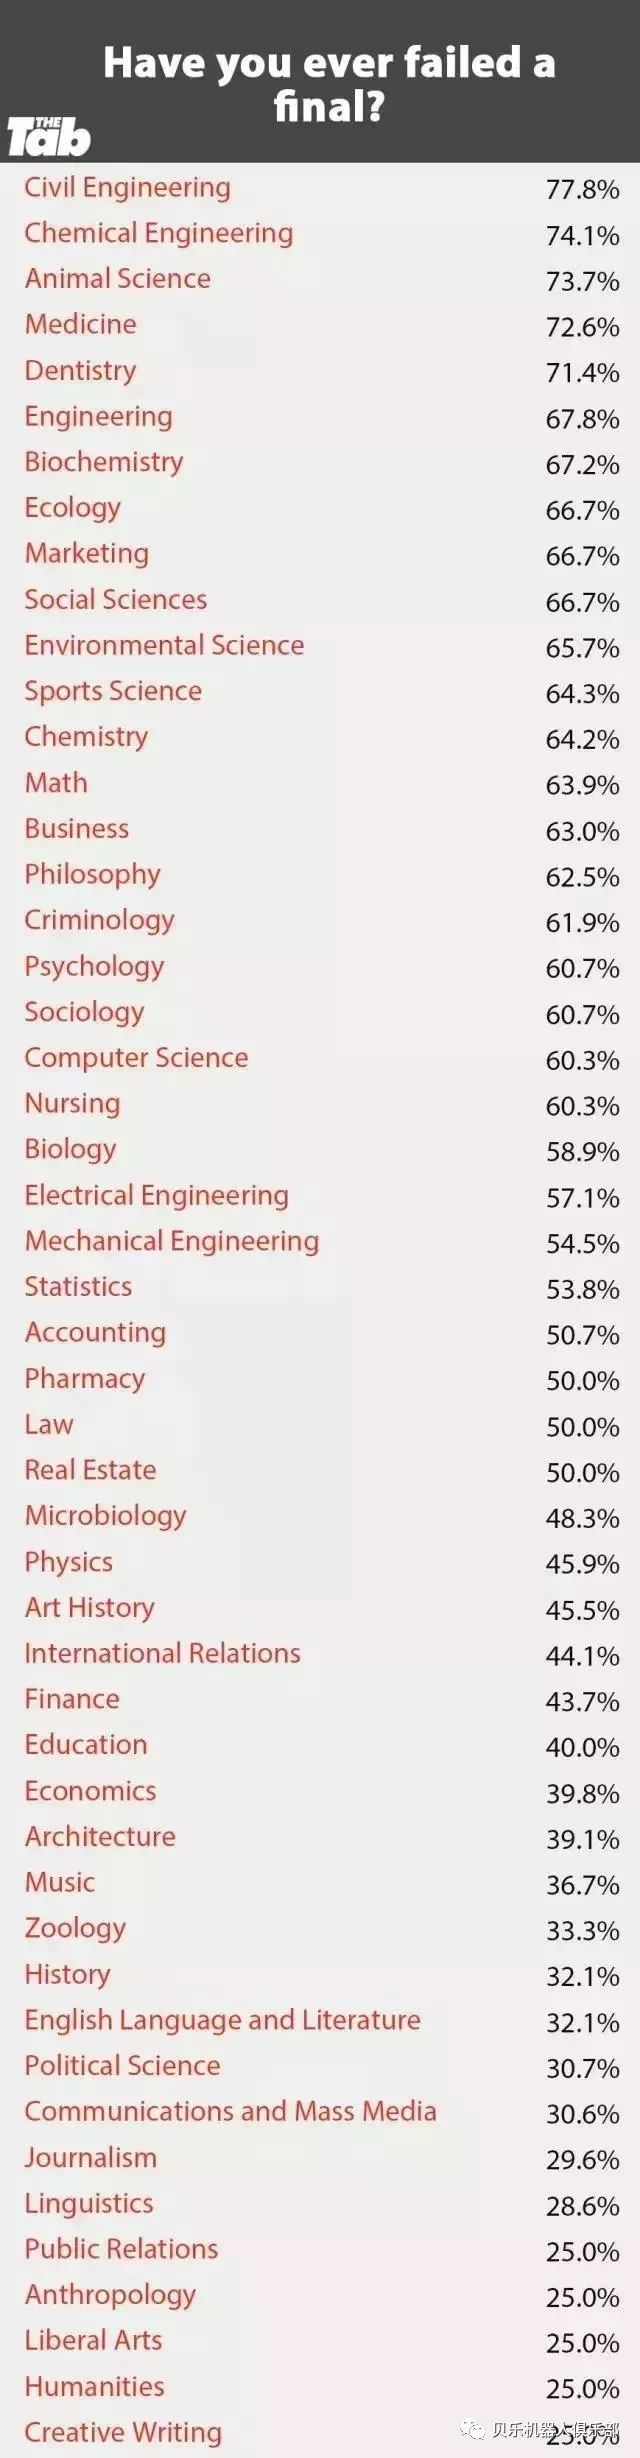Click The Tab logo in header

coord(49,136)
